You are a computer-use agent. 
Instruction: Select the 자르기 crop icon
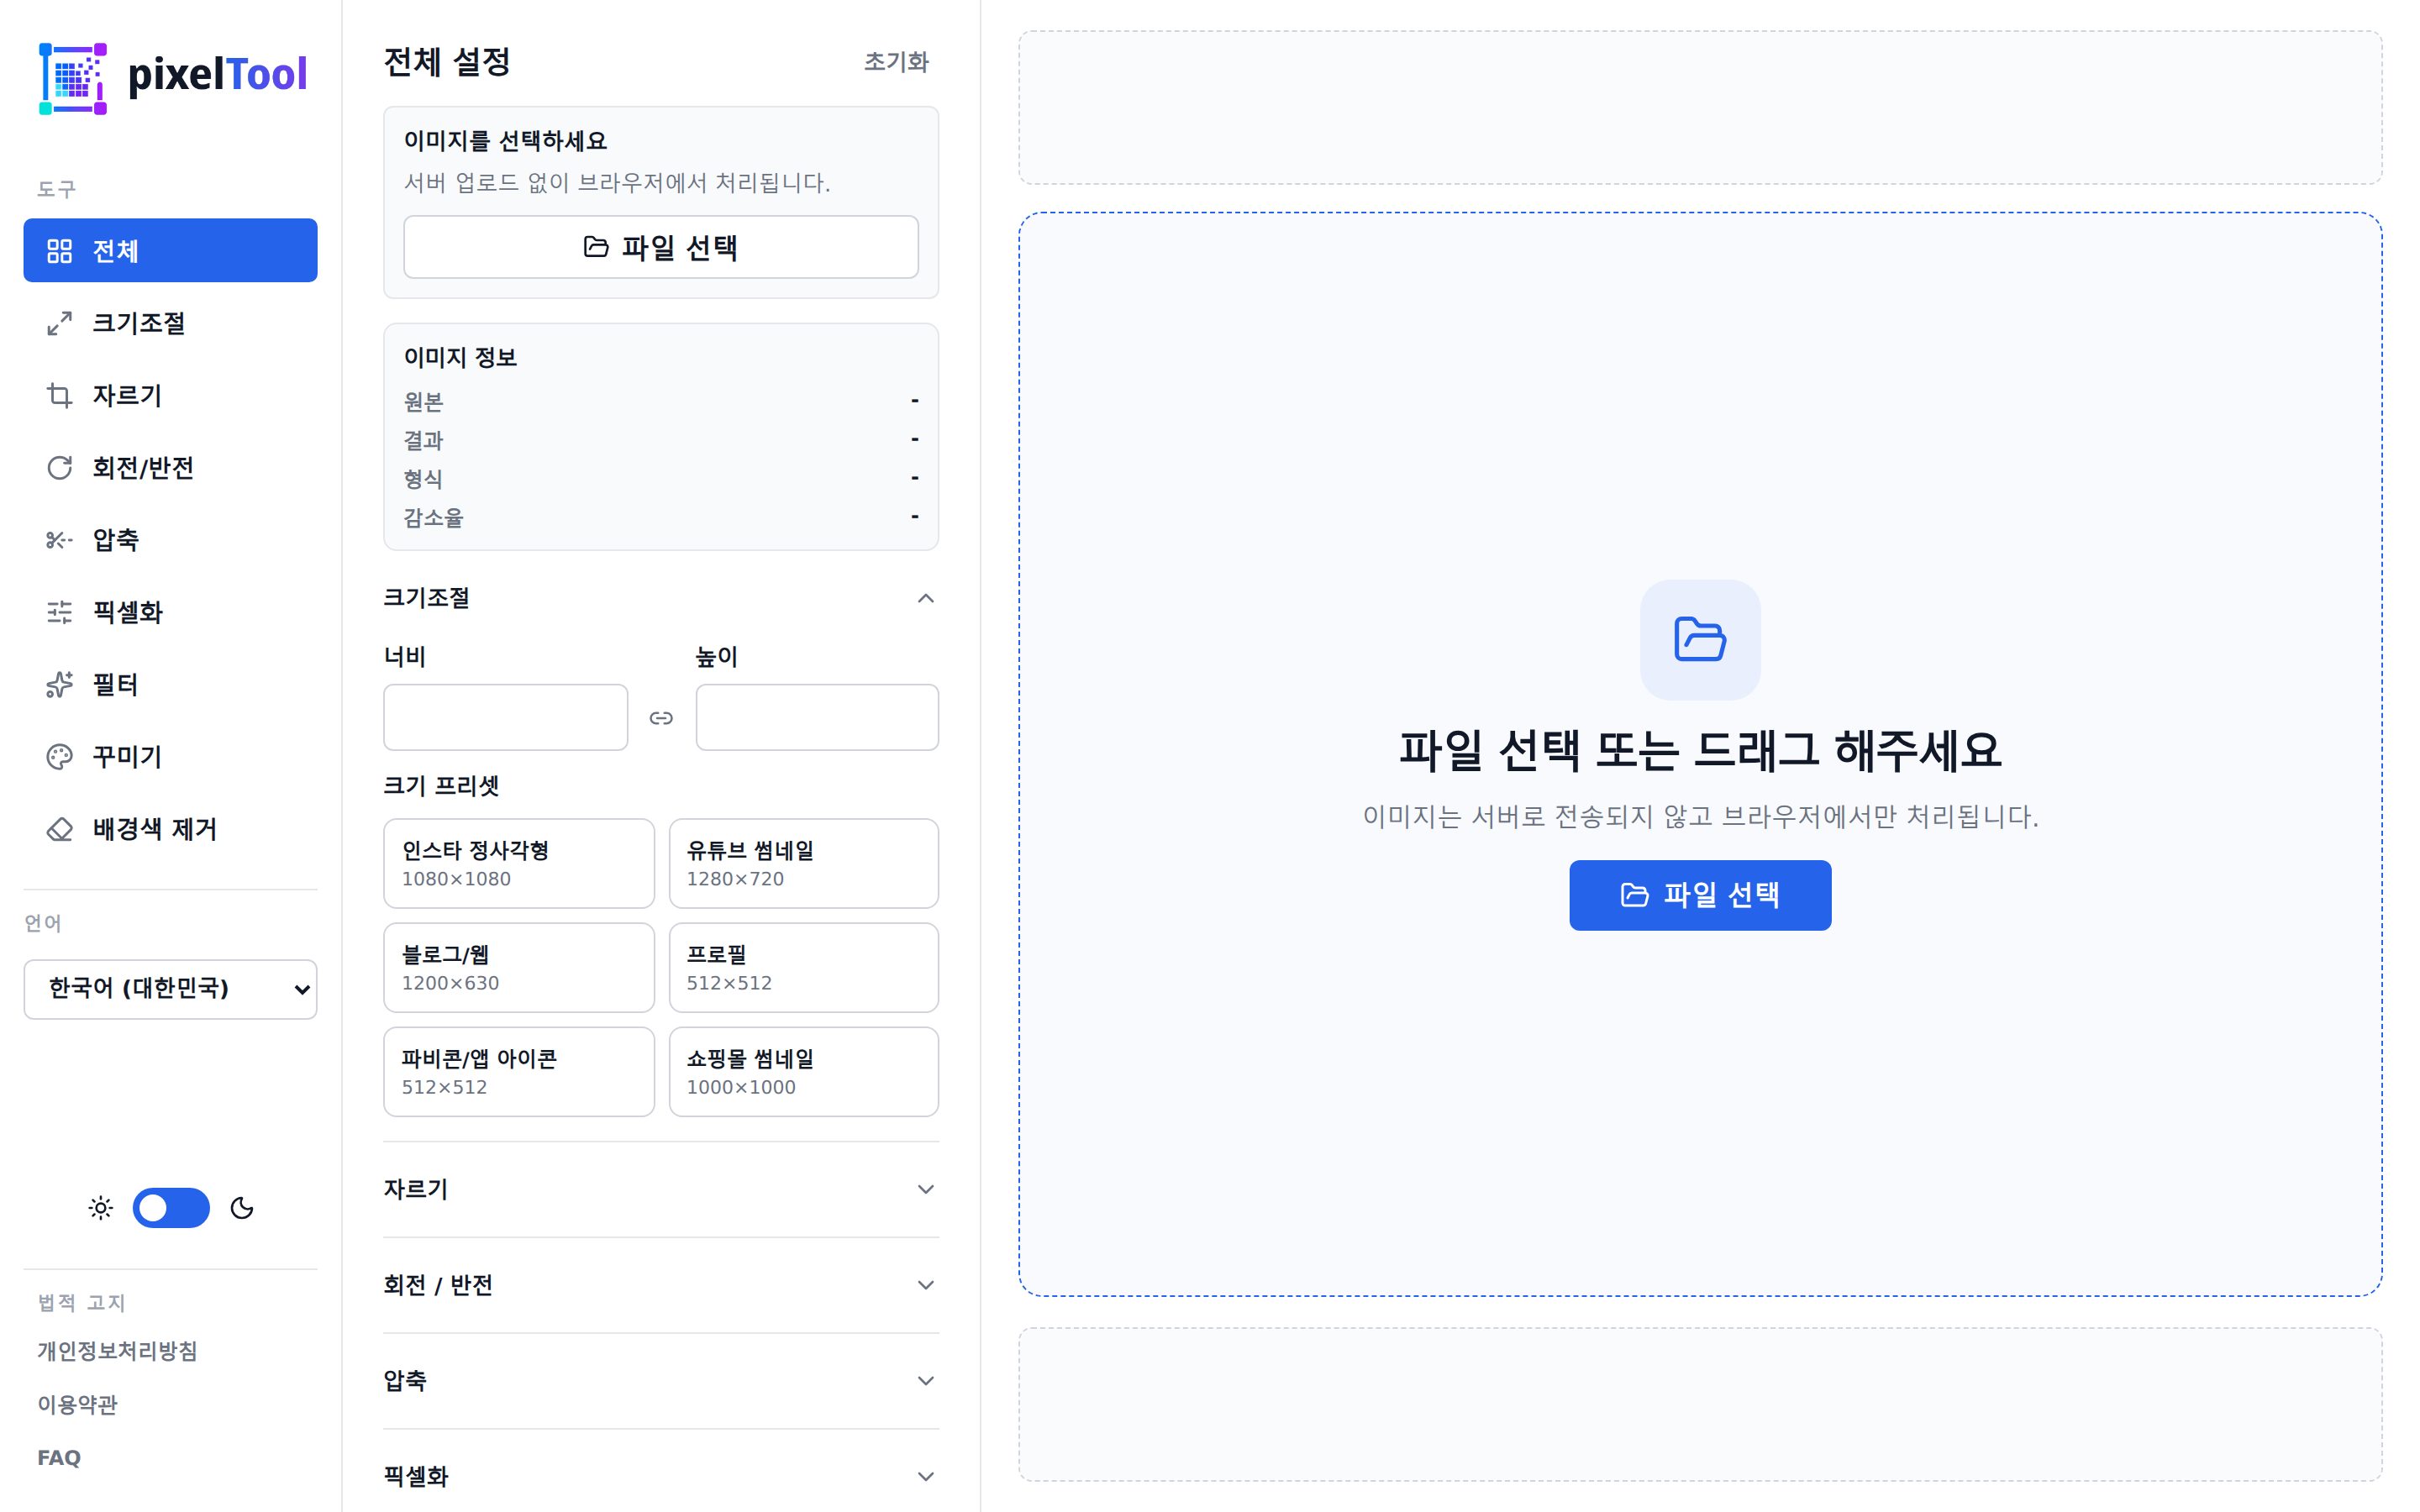click(x=60, y=395)
